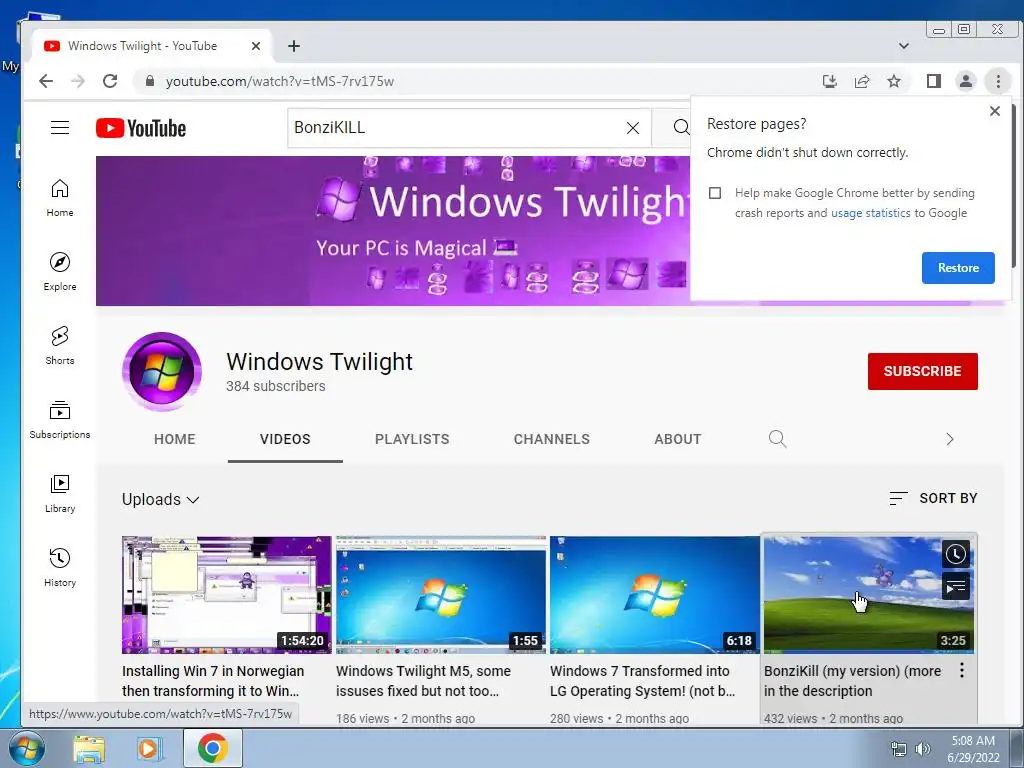The image size is (1024, 768).
Task: Open Windows Media Player from taskbar
Action: 150,748
